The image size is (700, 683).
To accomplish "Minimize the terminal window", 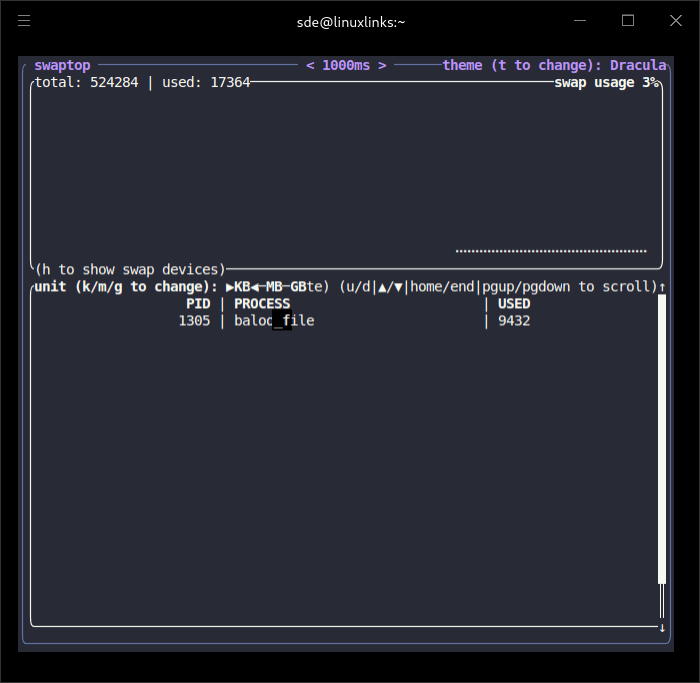I will [x=580, y=21].
